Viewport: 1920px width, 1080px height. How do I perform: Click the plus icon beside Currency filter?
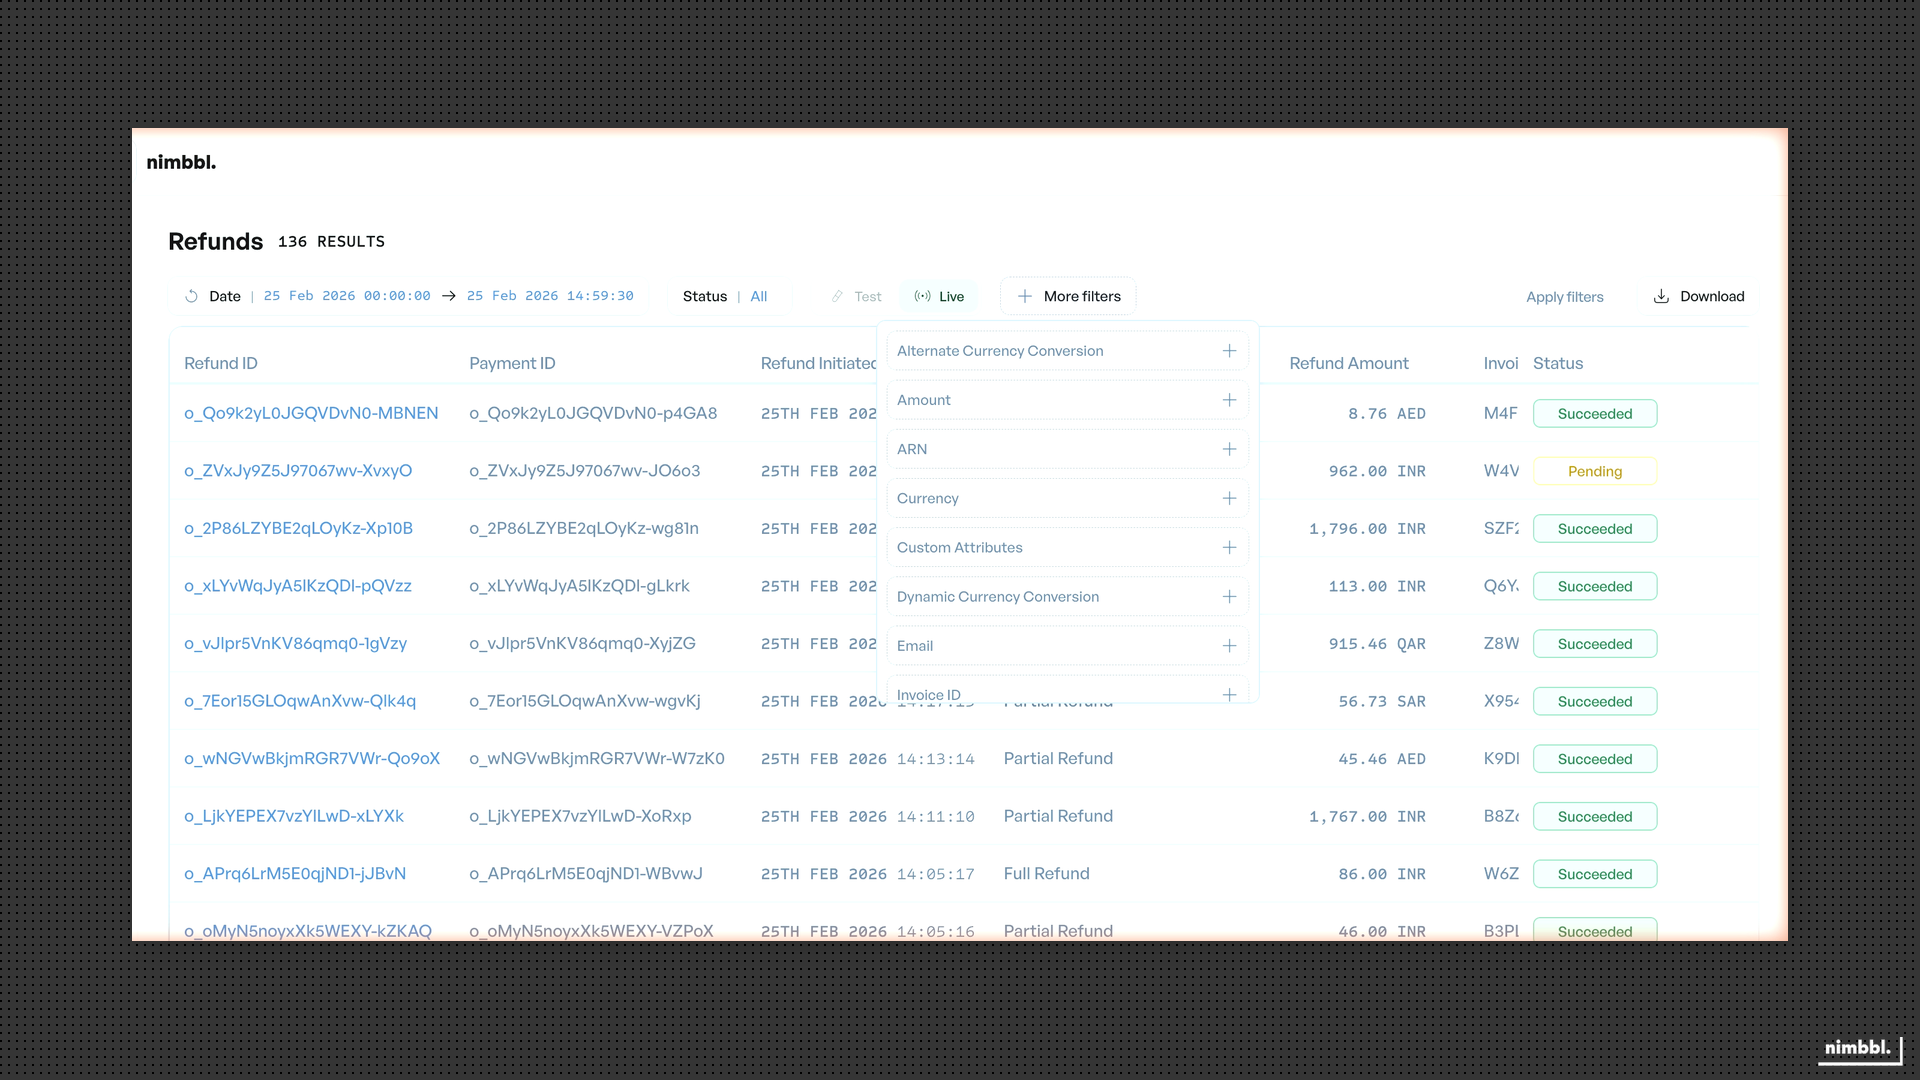pyautogui.click(x=1229, y=498)
